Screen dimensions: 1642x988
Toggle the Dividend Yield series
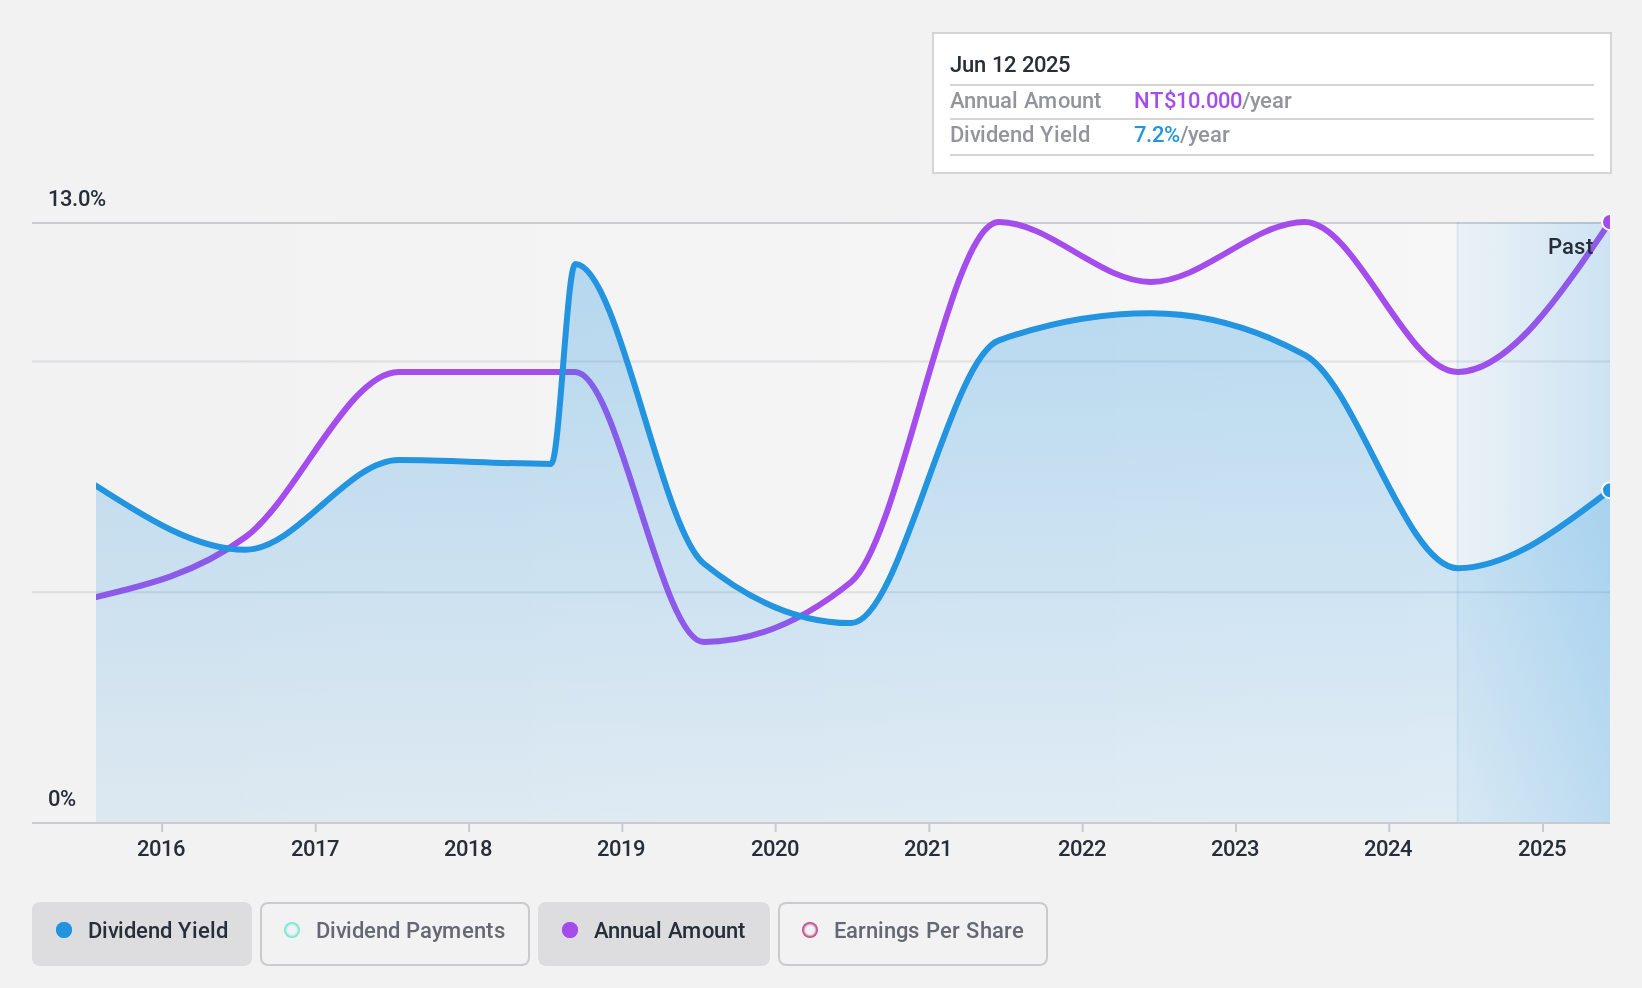point(142,934)
